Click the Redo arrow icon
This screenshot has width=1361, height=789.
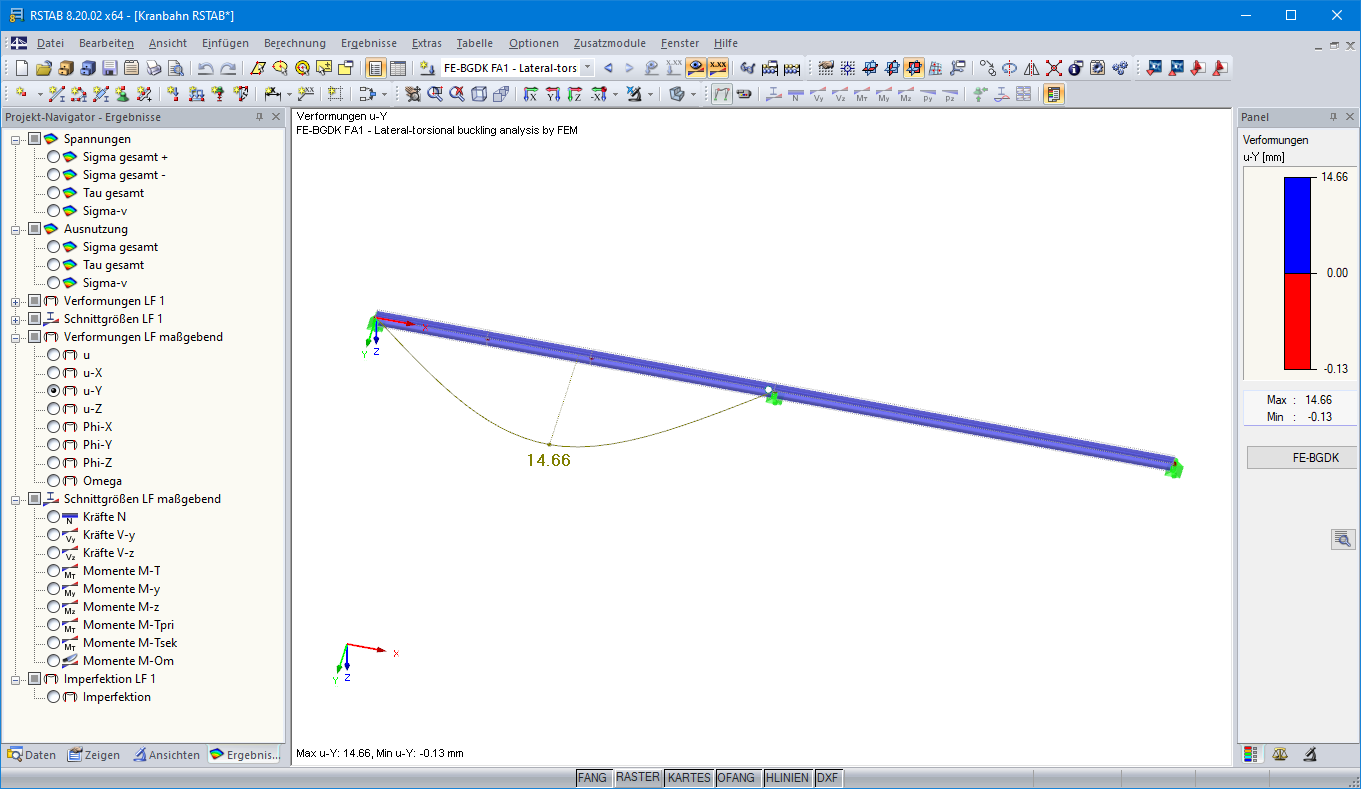click(x=228, y=68)
